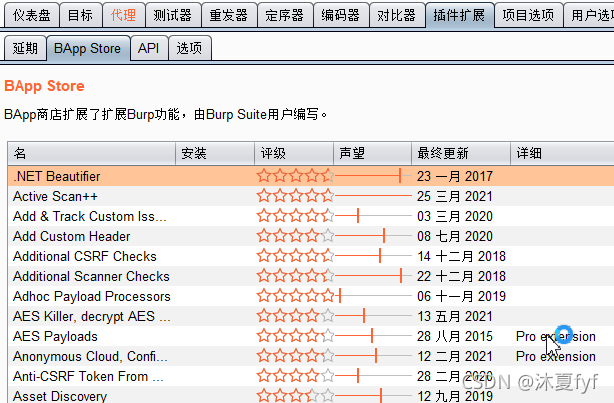Select AES Killer, decrypt AES row

[x=311, y=316]
